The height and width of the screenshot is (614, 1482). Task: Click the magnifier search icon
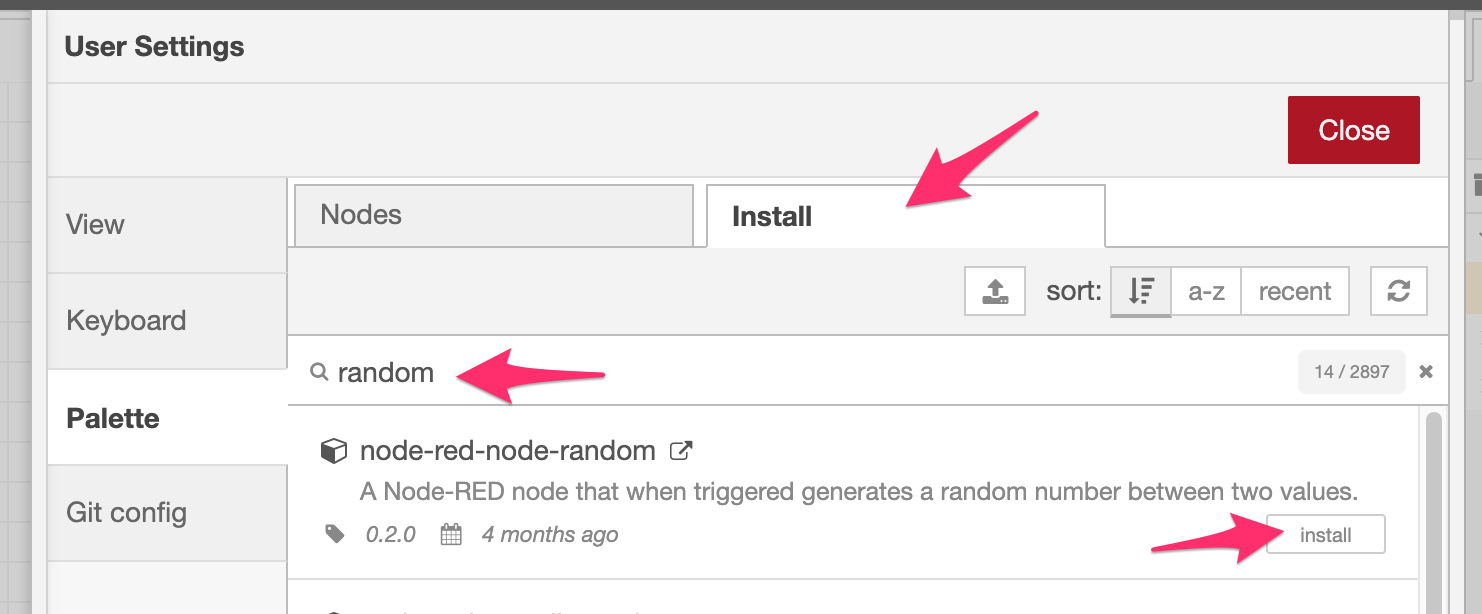[x=319, y=372]
